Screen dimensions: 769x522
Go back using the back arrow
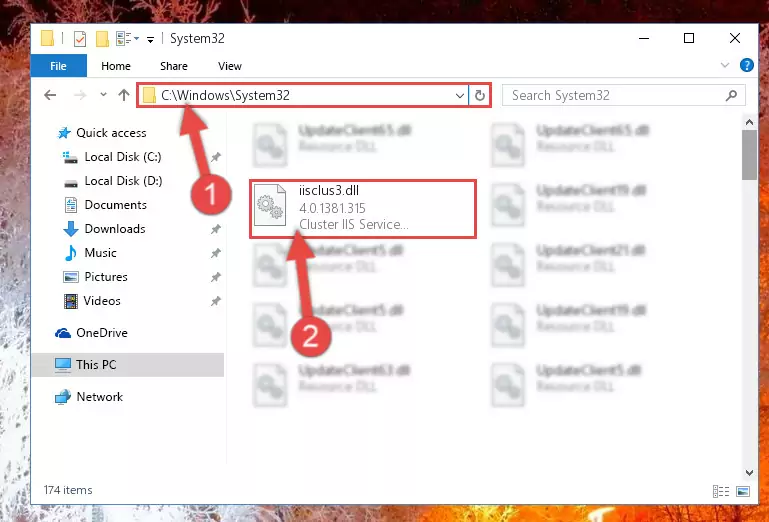[50, 95]
